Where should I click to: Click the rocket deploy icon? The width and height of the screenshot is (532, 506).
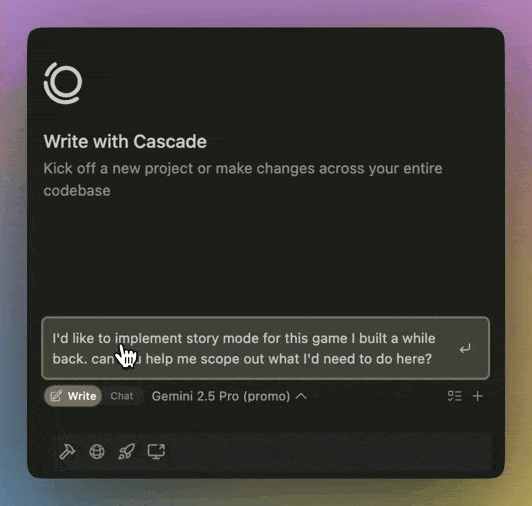coord(127,452)
